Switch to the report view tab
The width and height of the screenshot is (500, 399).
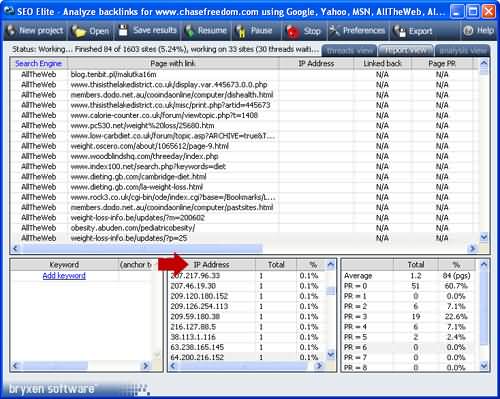(406, 51)
